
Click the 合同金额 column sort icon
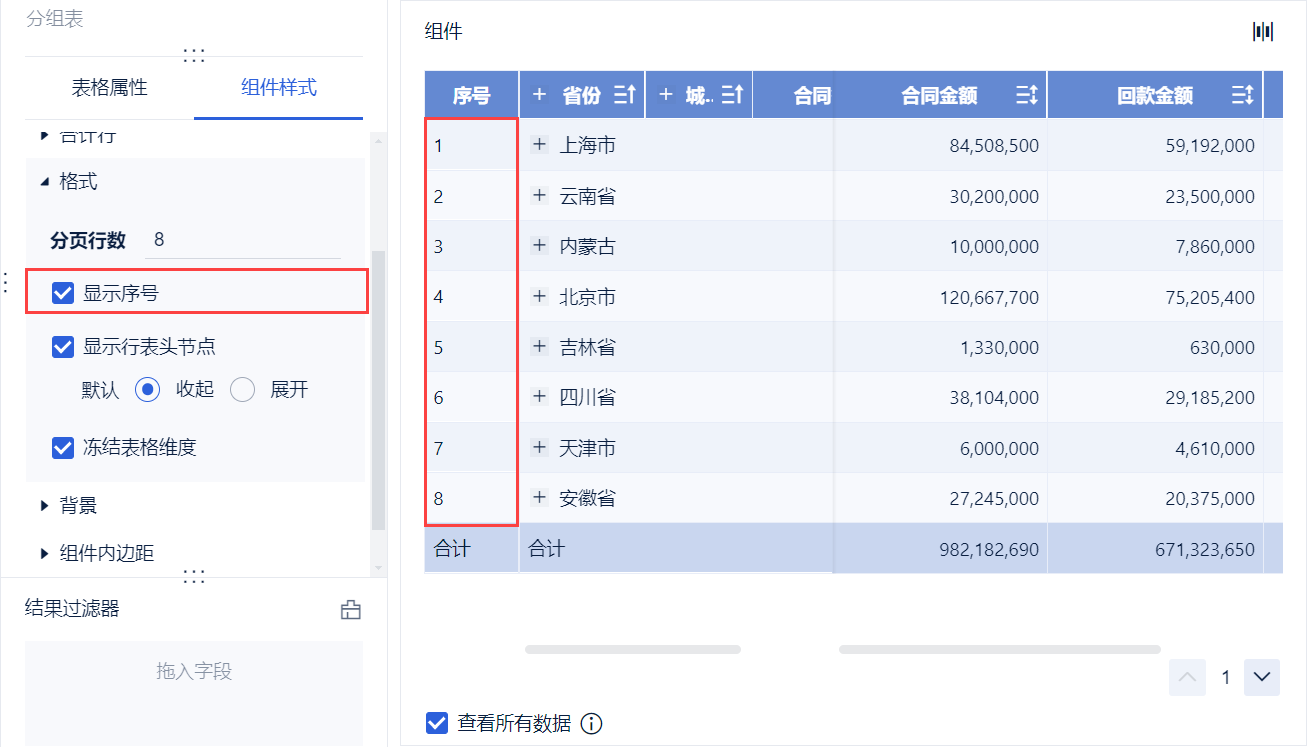1027,96
